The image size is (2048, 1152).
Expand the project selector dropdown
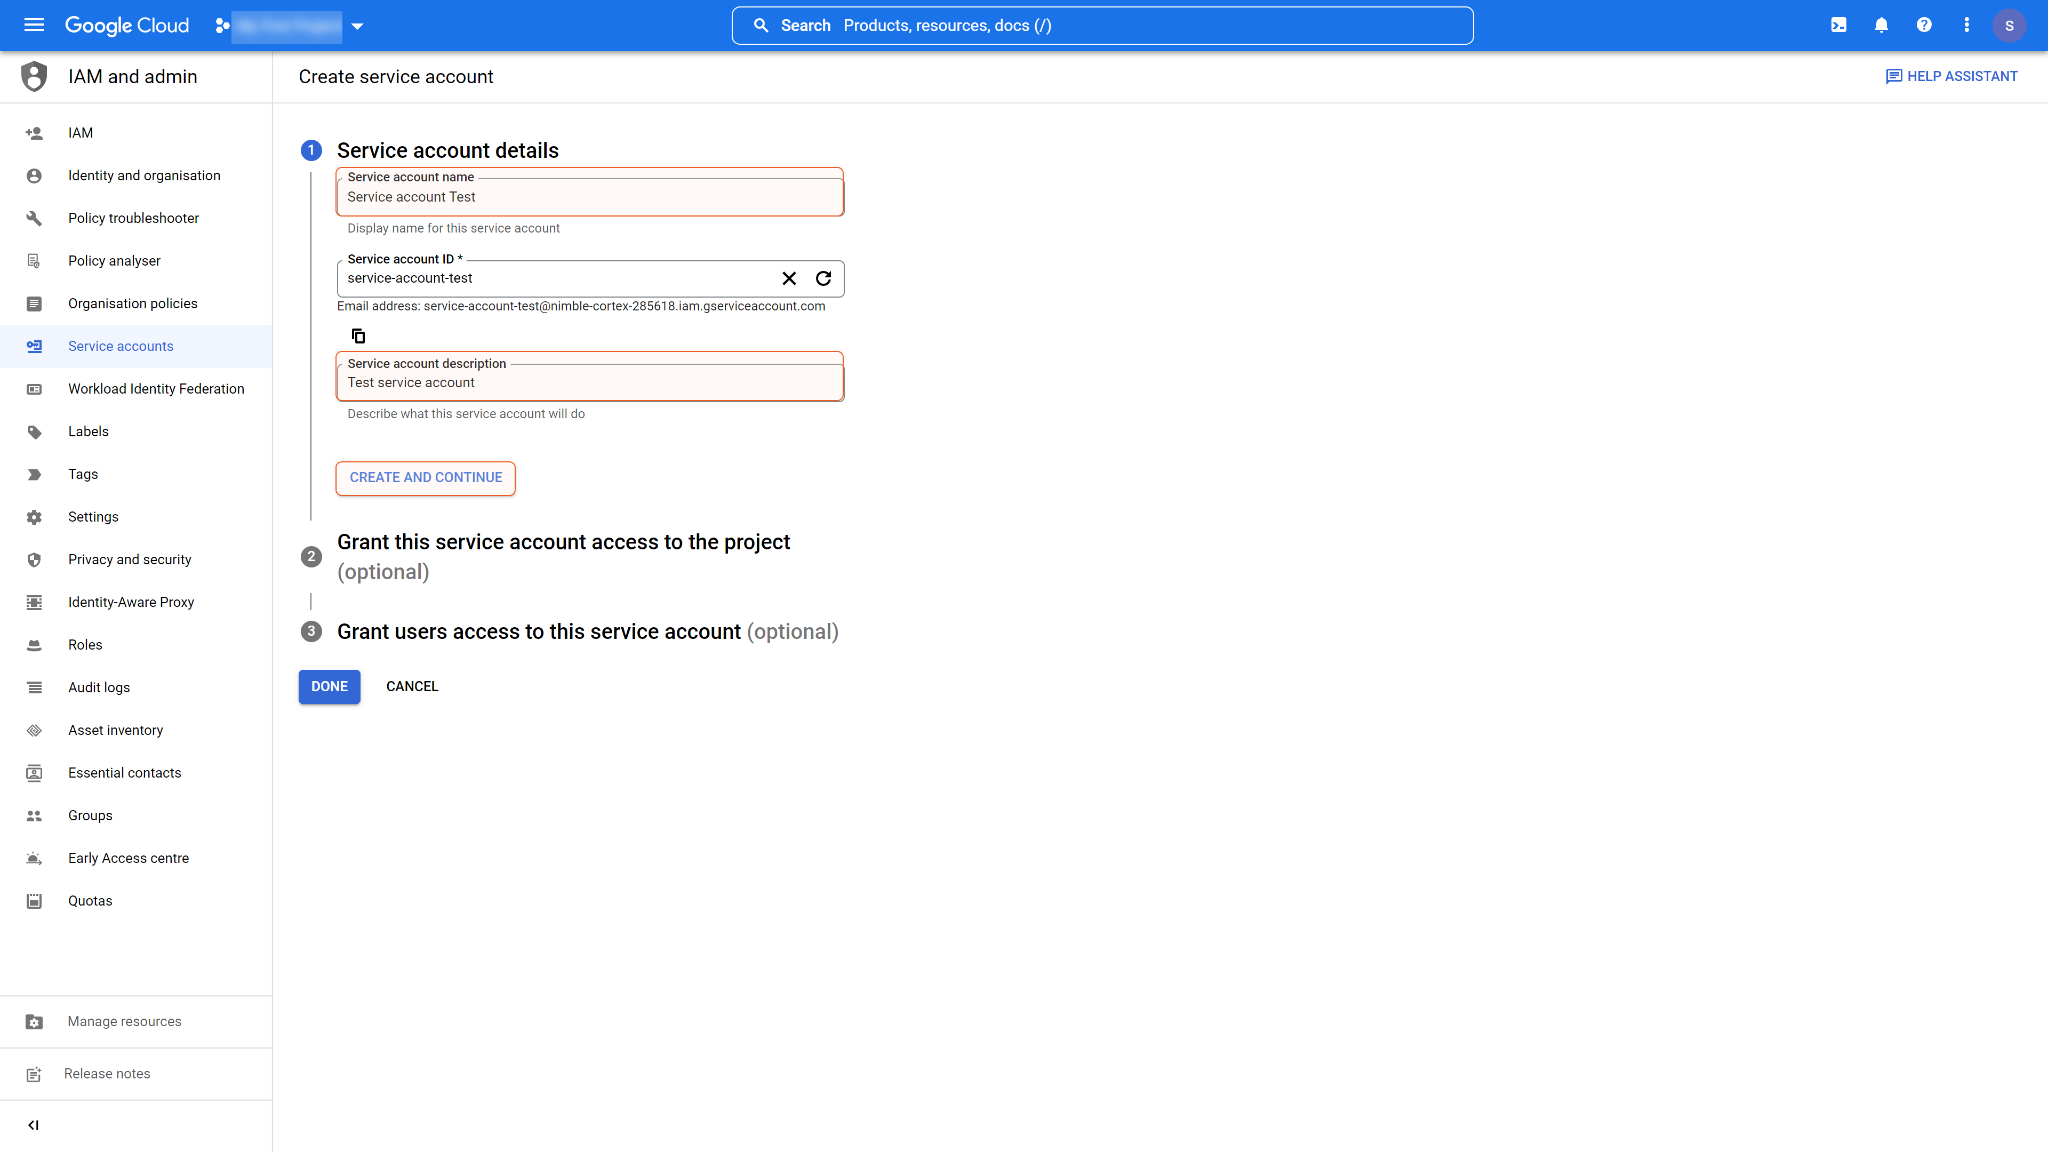point(357,26)
